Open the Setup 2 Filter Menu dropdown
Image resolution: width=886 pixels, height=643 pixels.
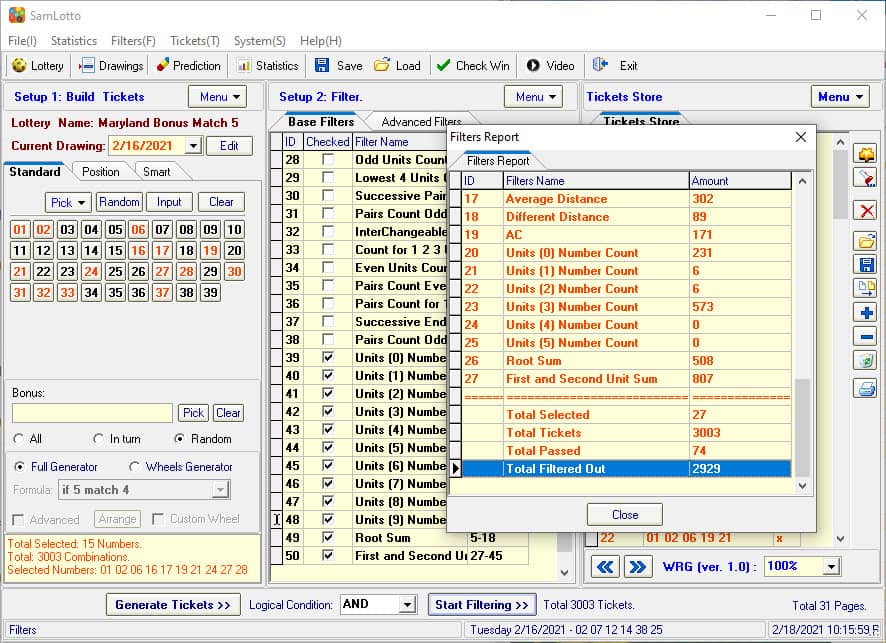click(534, 97)
